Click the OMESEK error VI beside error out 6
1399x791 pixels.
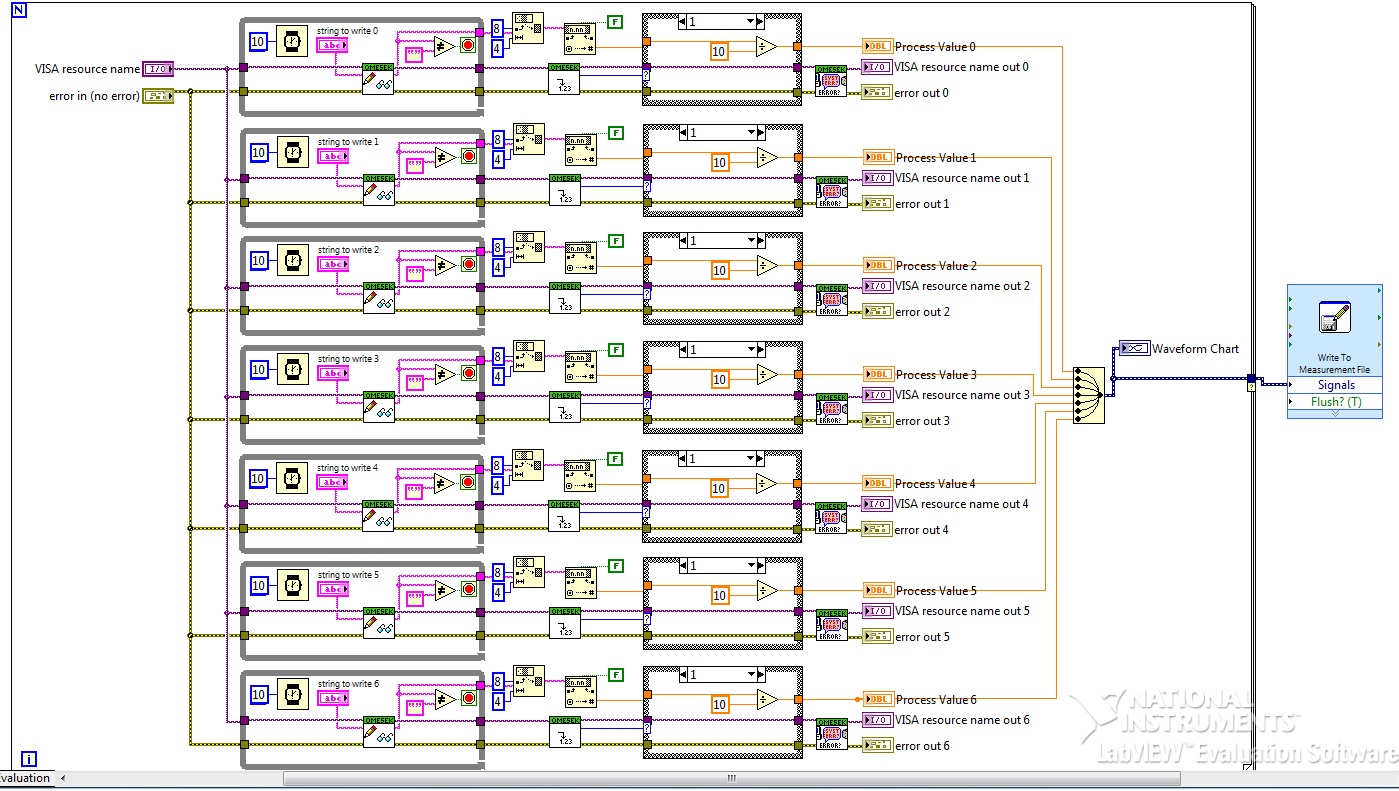831,734
